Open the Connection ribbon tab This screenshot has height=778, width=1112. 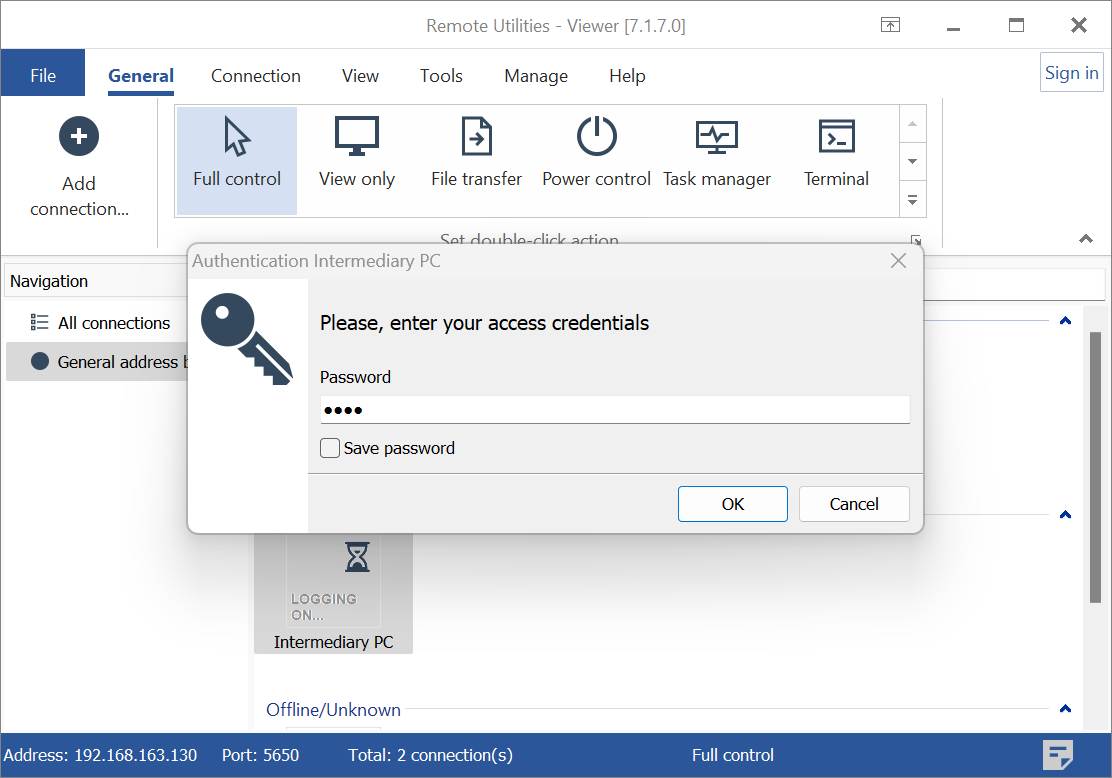click(256, 76)
